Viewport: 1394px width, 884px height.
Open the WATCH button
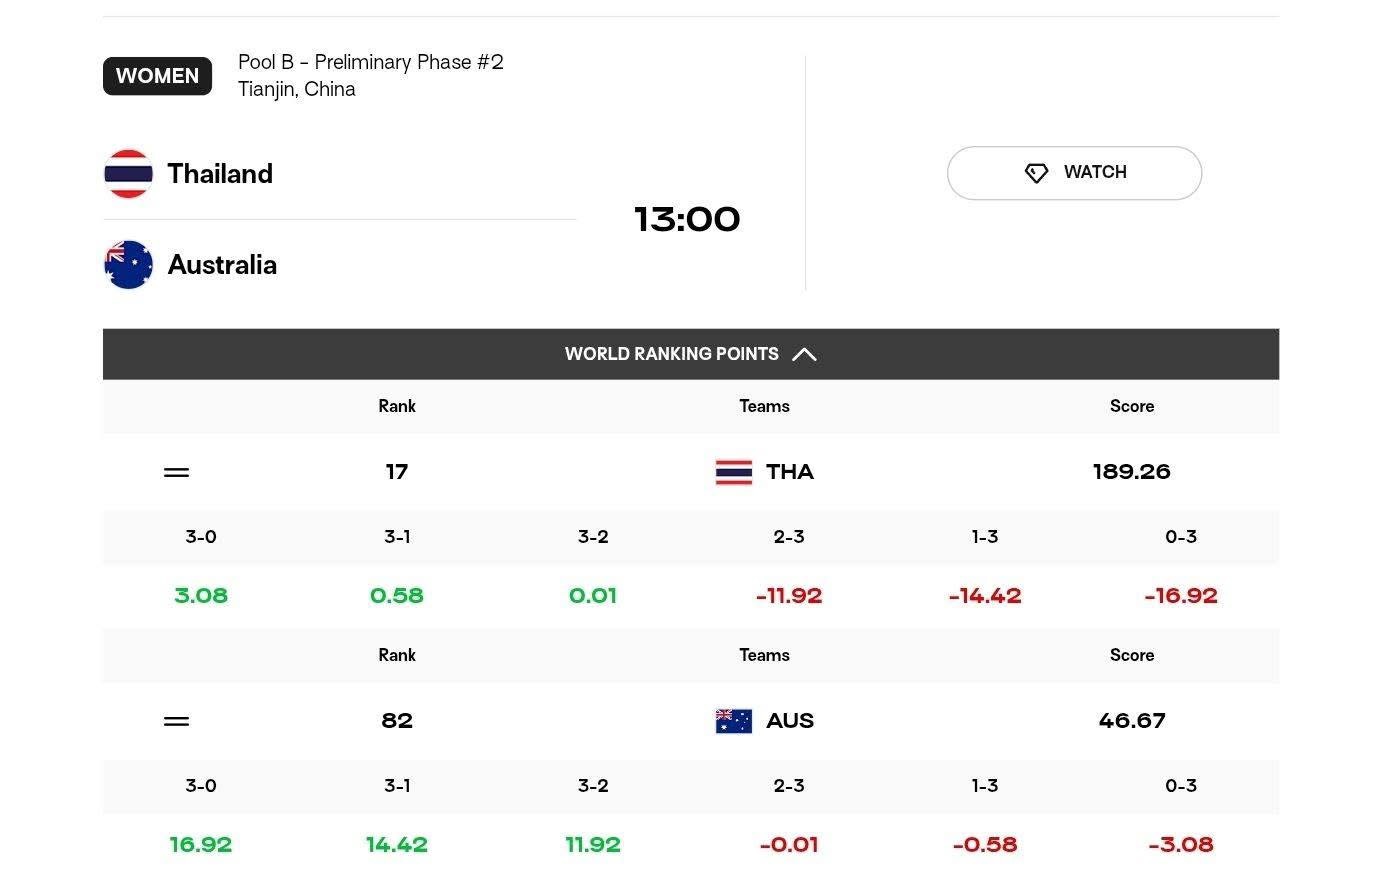[1074, 173]
